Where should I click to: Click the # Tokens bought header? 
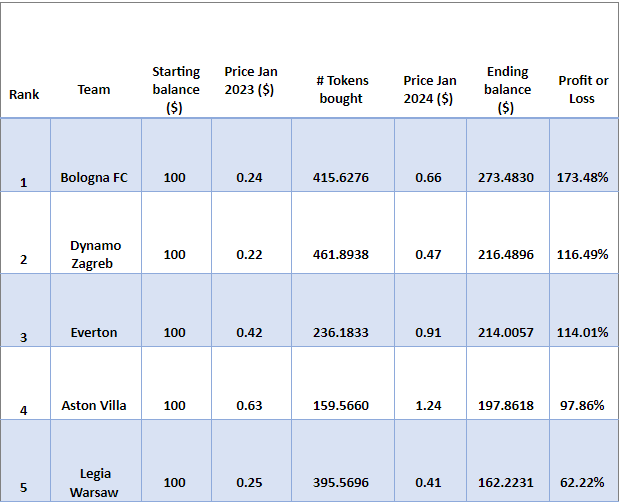[342, 90]
